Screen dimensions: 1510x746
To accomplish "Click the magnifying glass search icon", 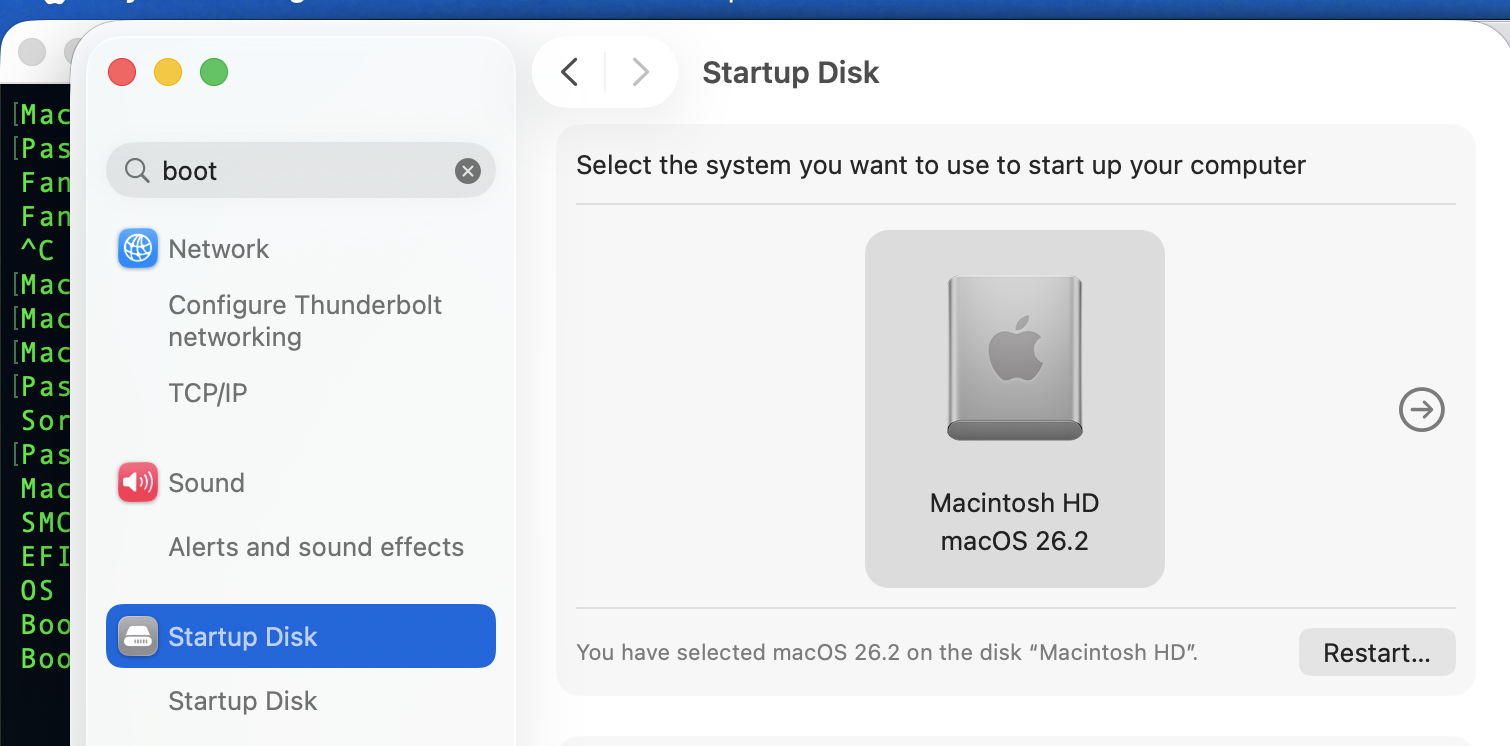I will coord(137,171).
